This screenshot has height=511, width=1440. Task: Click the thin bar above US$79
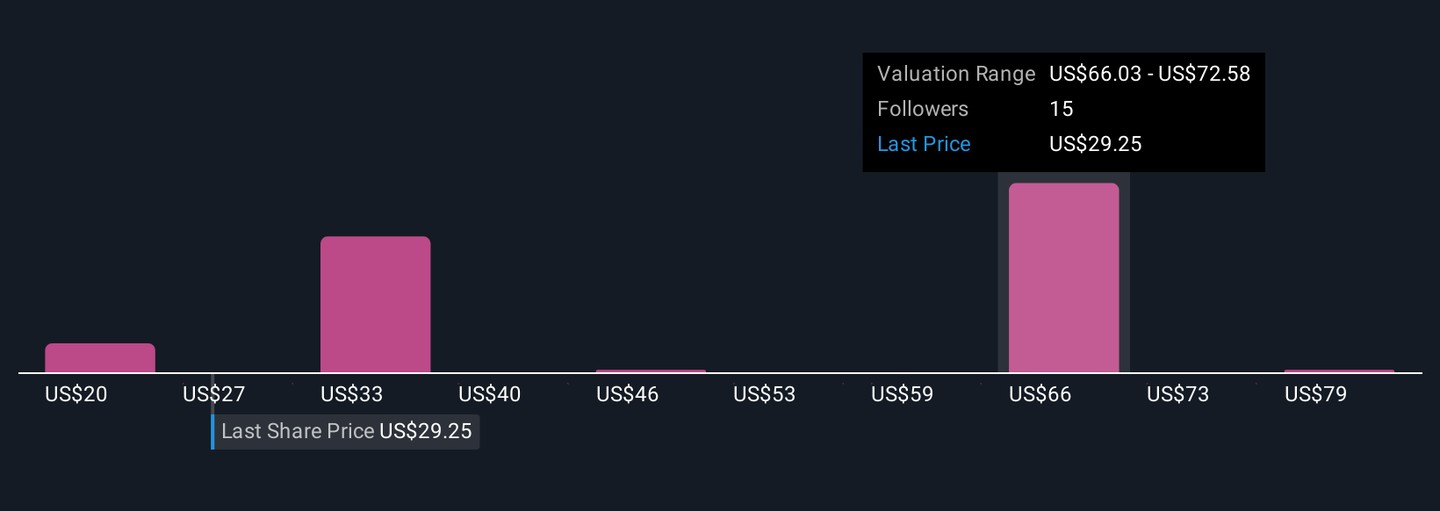(1338, 371)
